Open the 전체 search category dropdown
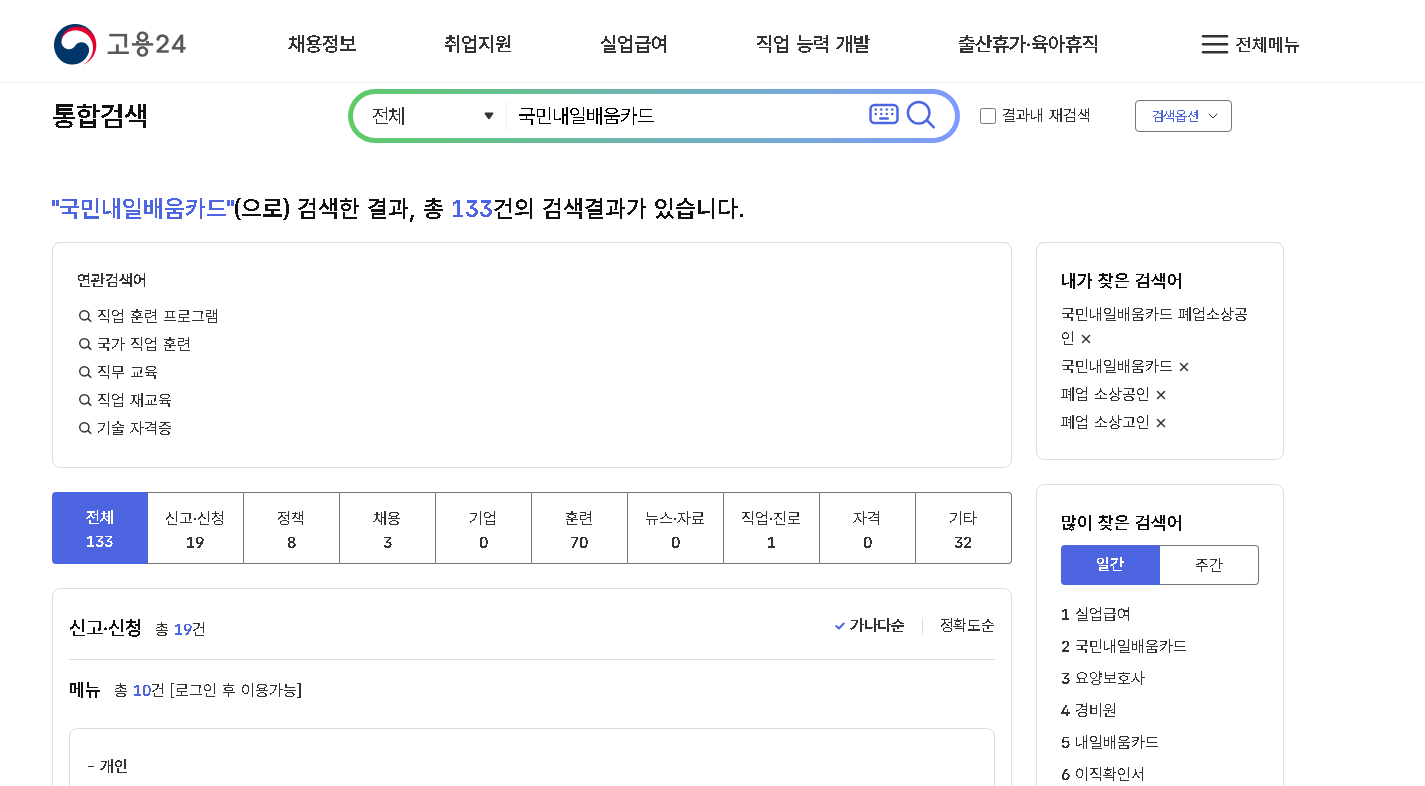Image resolution: width=1425 pixels, height=786 pixels. pyautogui.click(x=432, y=116)
